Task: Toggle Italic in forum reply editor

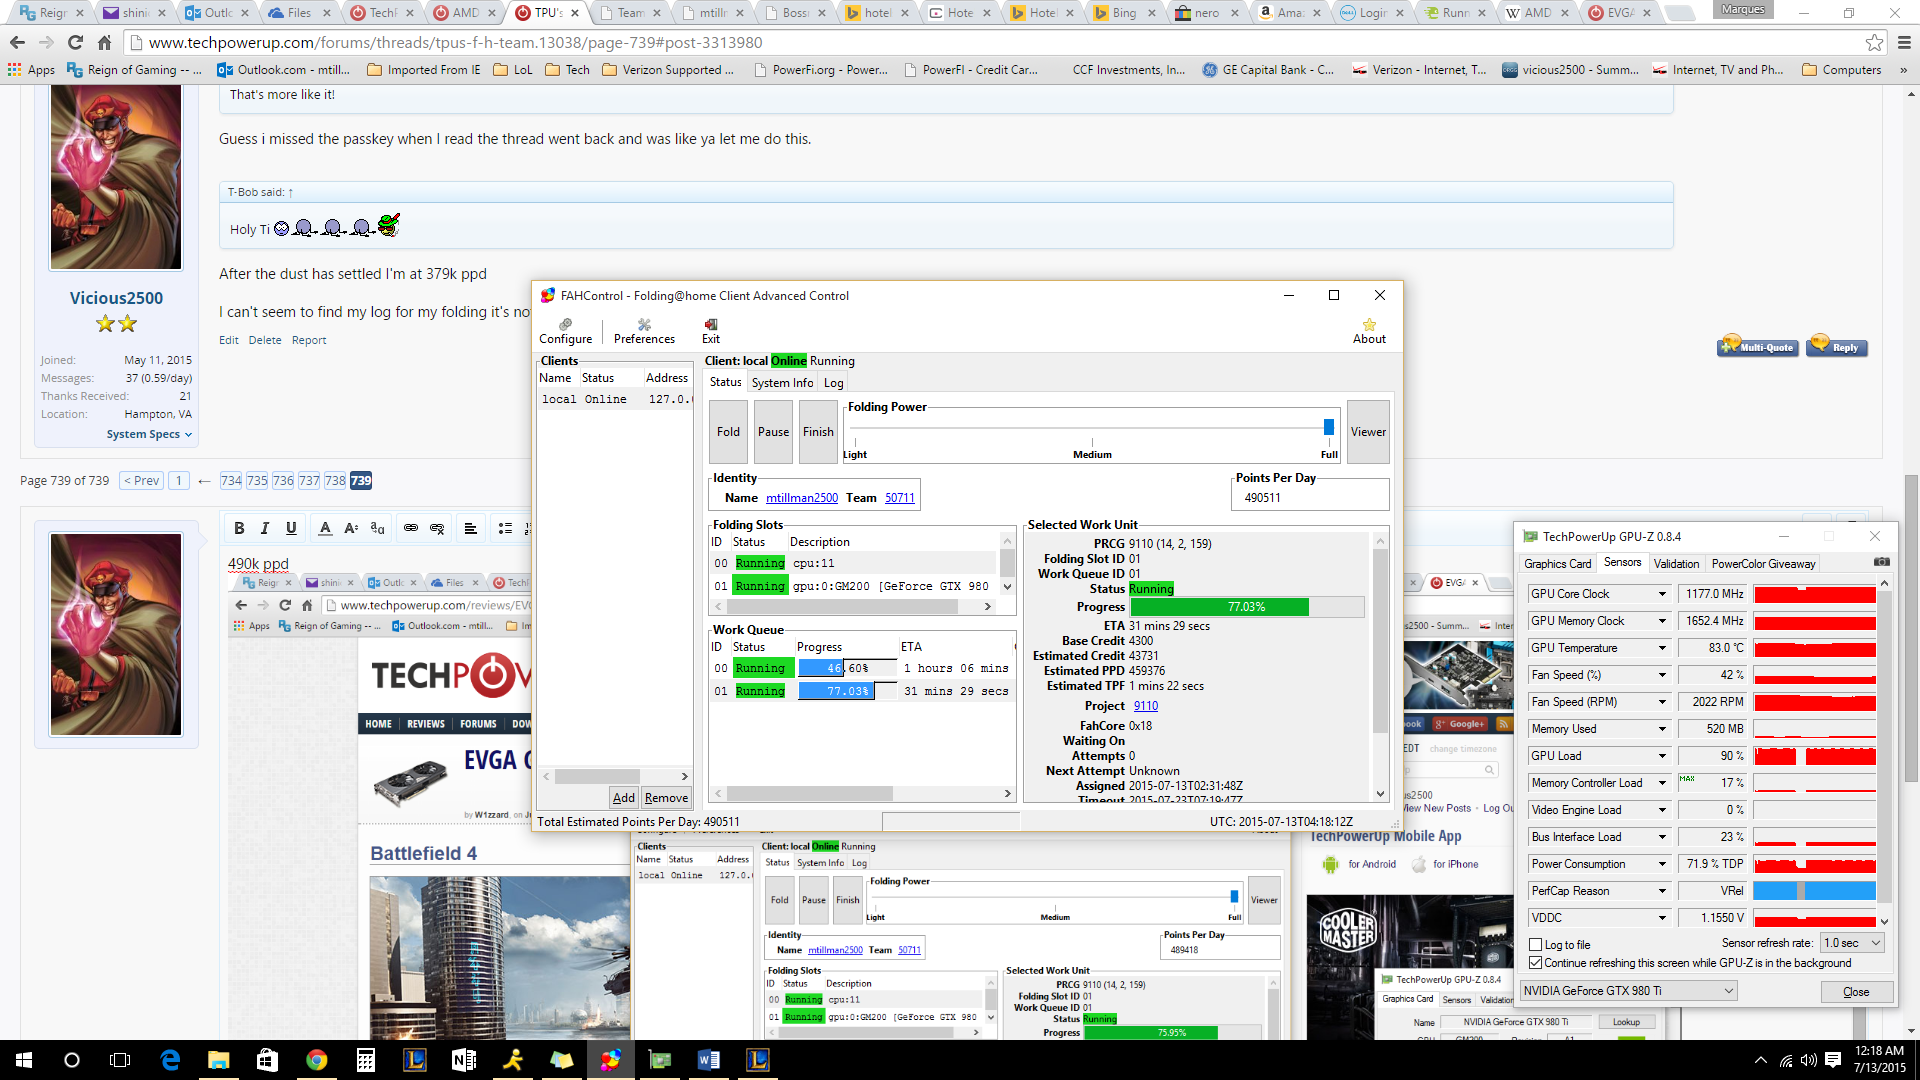Action: tap(265, 528)
